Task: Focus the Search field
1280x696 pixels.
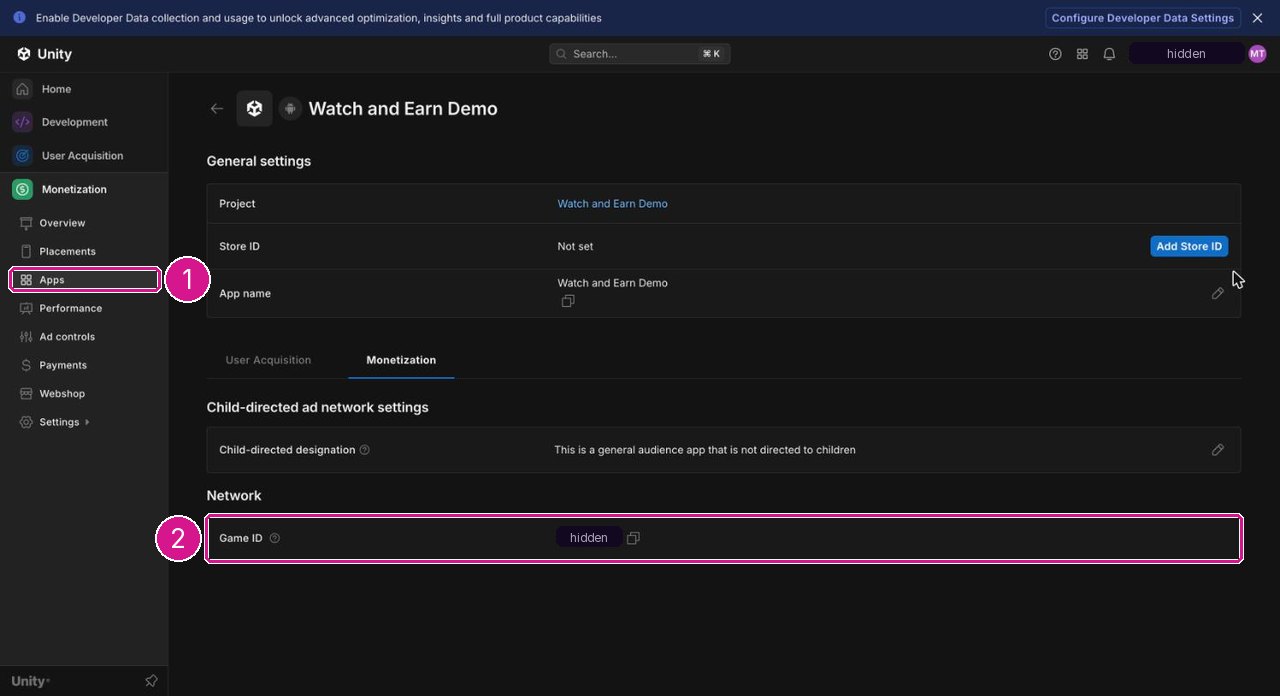Action: click(639, 54)
